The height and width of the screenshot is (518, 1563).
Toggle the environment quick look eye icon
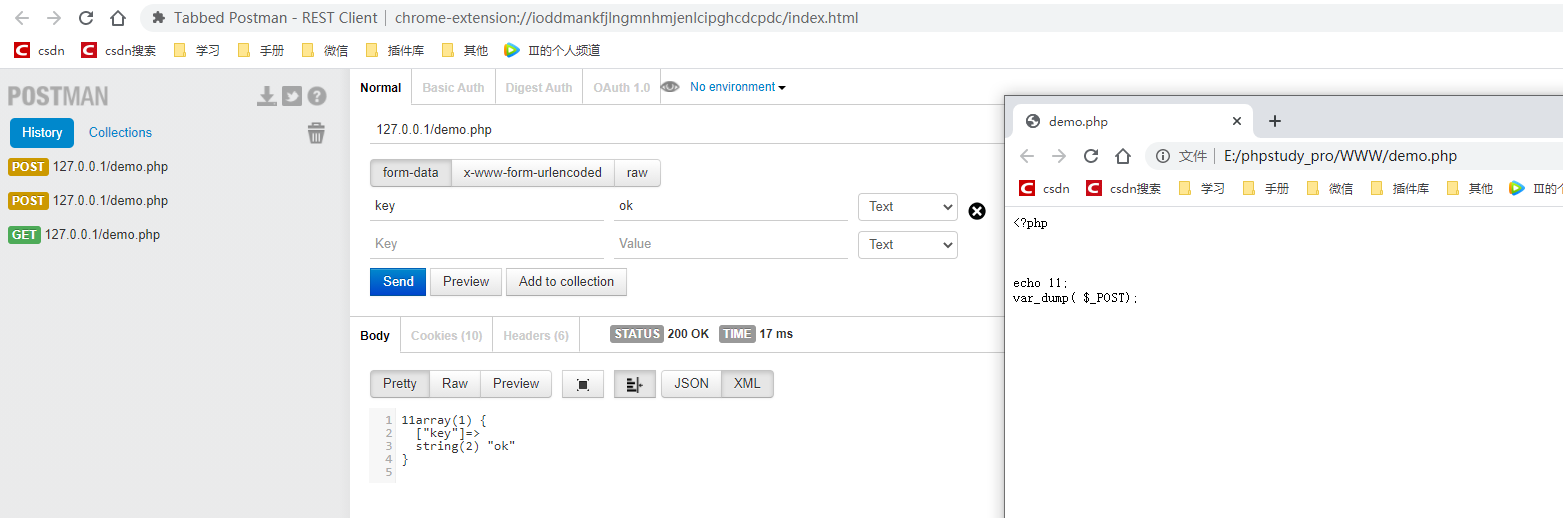point(670,87)
